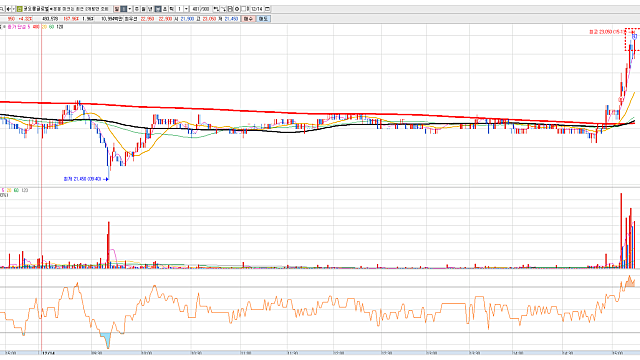640x360 pixels.
Task: Click red 480 moving-average label on price chart
Action: (36, 27)
